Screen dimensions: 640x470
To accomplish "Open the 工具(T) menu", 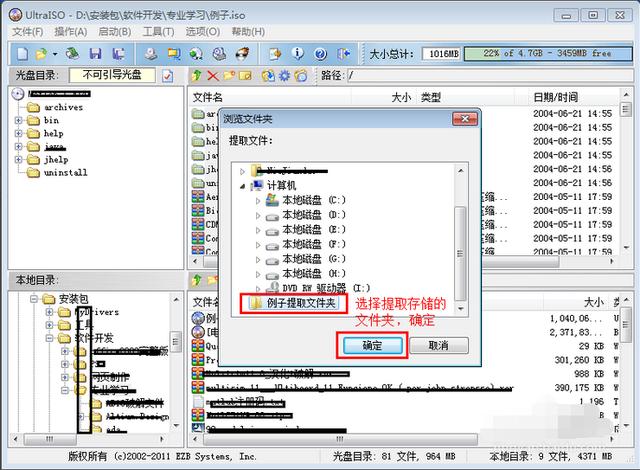I will point(158,32).
